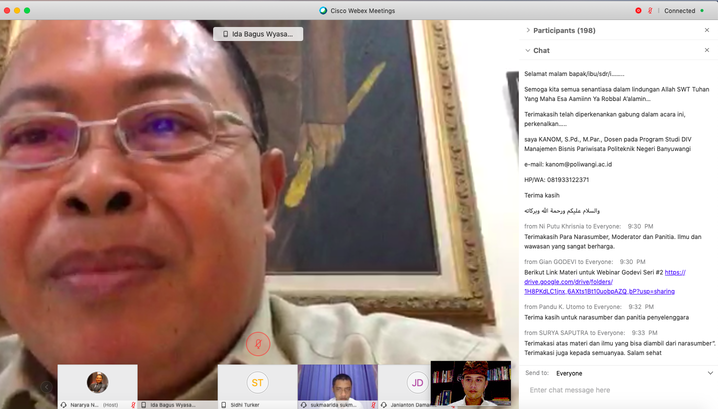Close the Chat panel

[706, 50]
